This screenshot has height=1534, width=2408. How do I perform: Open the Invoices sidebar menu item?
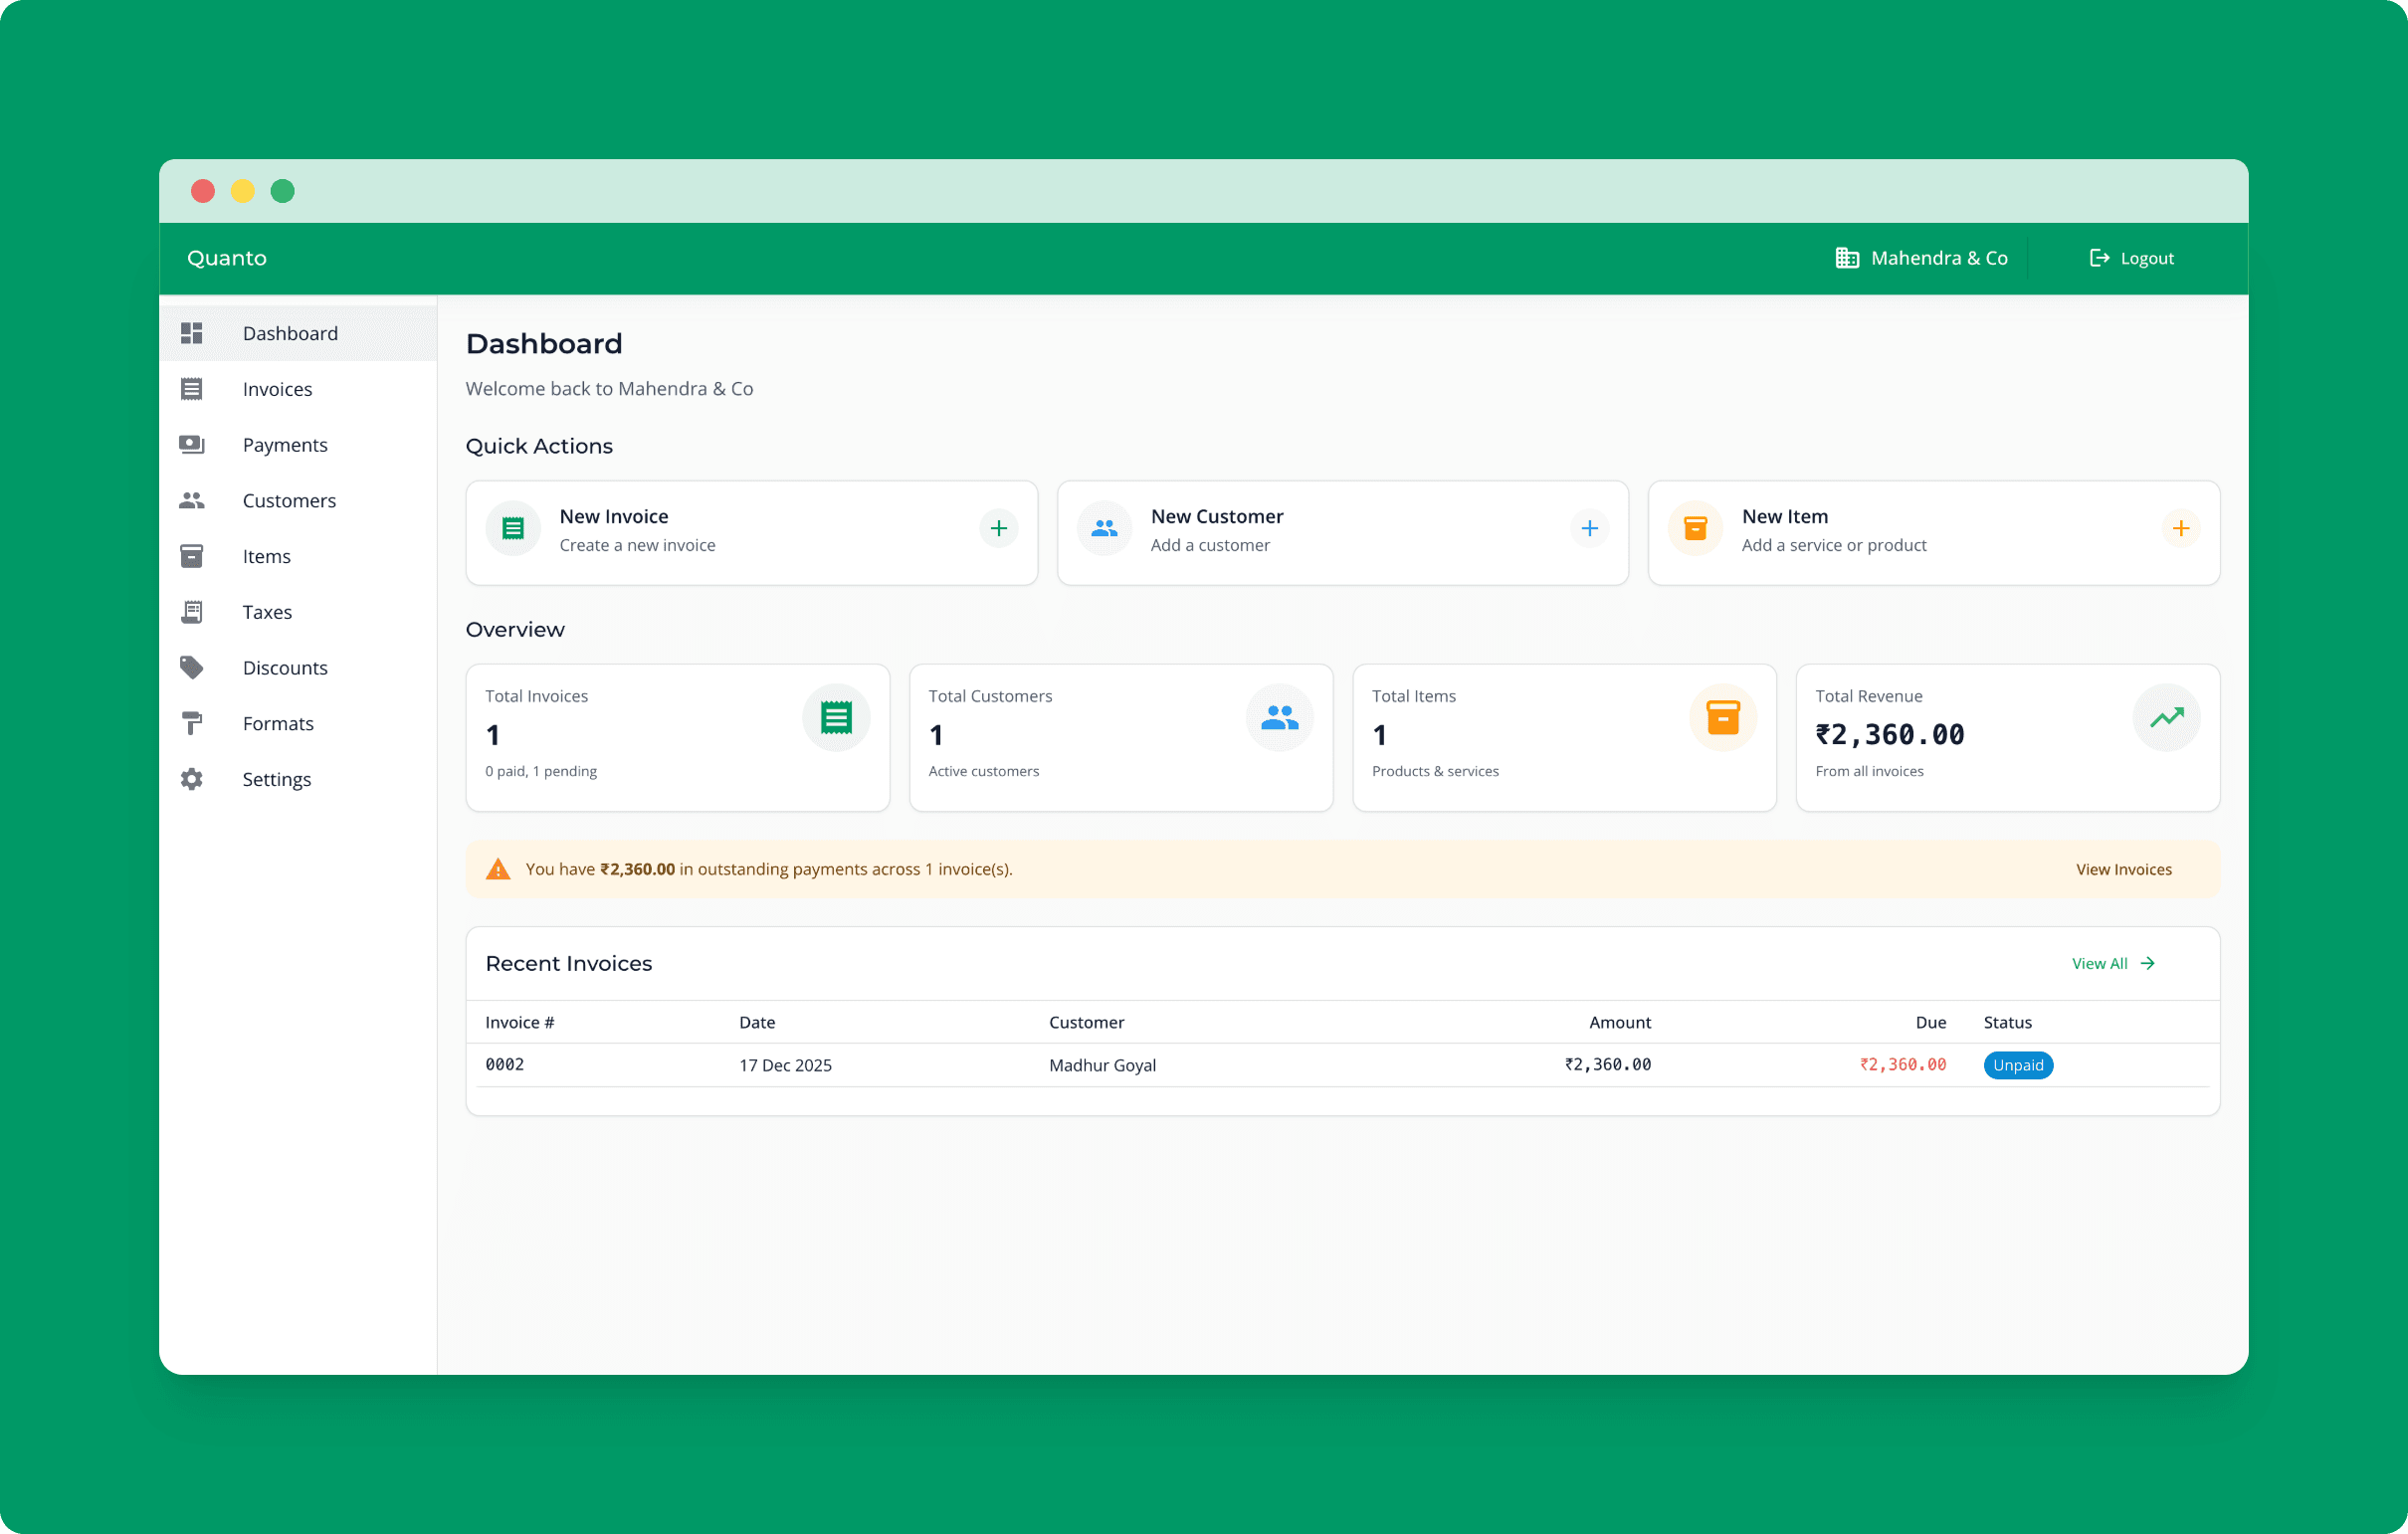click(277, 389)
